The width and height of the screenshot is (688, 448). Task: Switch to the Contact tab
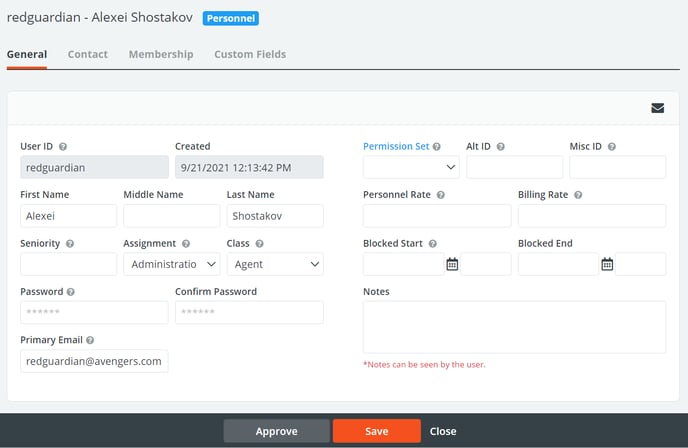click(x=88, y=54)
